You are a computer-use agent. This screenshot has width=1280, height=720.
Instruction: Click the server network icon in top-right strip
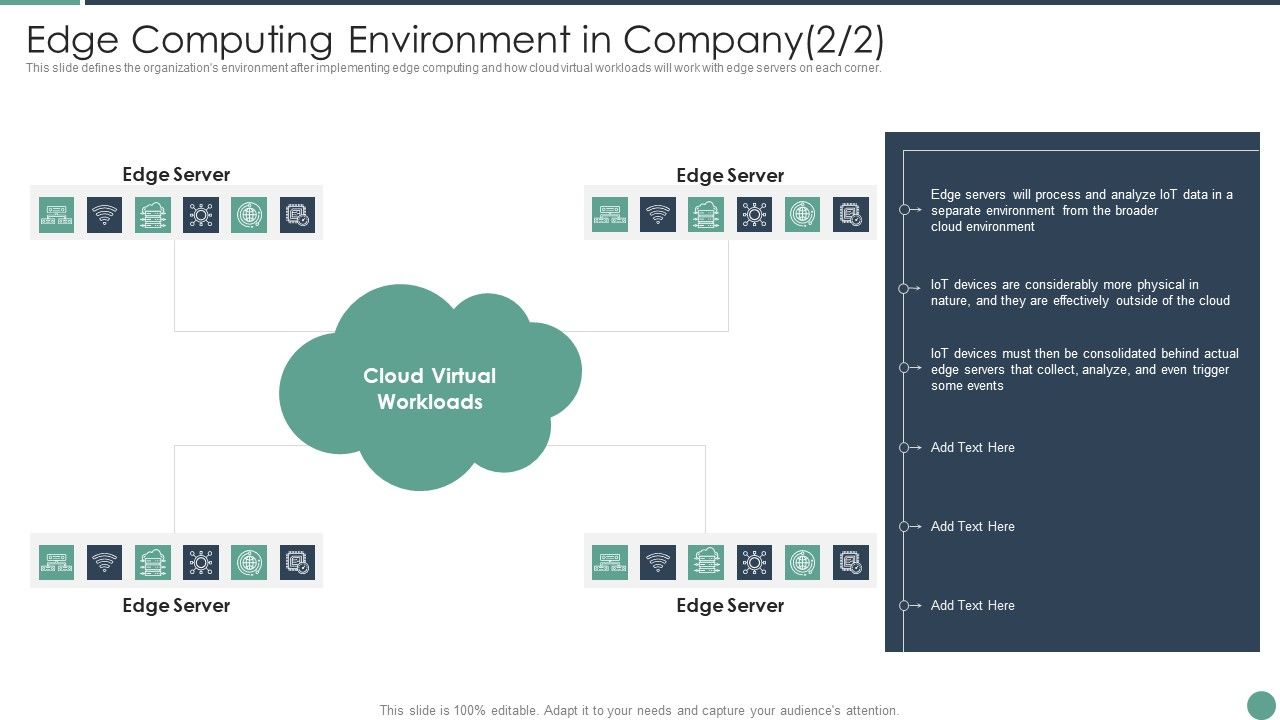610,214
